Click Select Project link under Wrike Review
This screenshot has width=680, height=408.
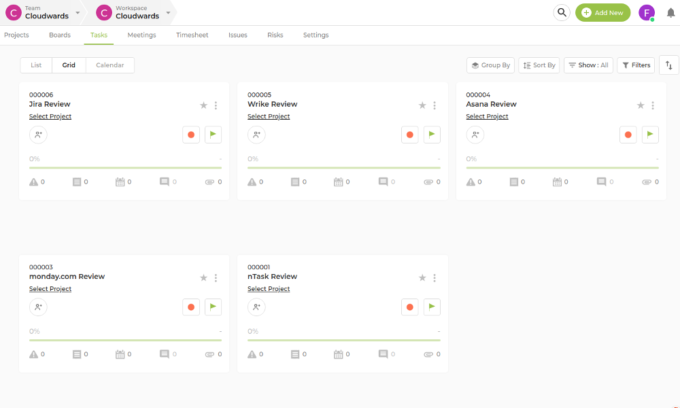268,117
